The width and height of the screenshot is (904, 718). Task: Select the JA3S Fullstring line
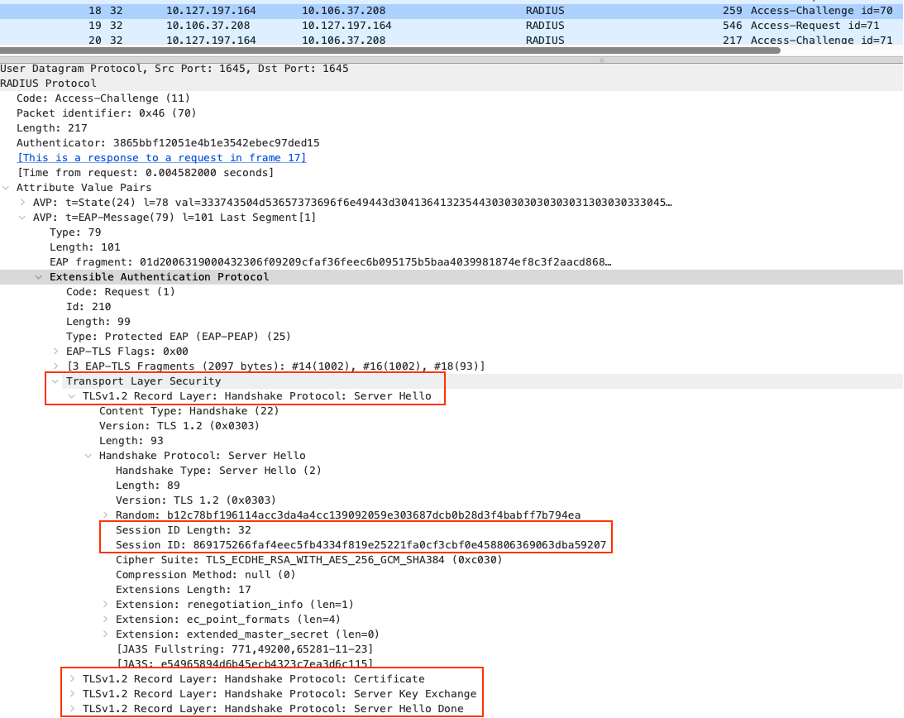pyautogui.click(x=245, y=649)
